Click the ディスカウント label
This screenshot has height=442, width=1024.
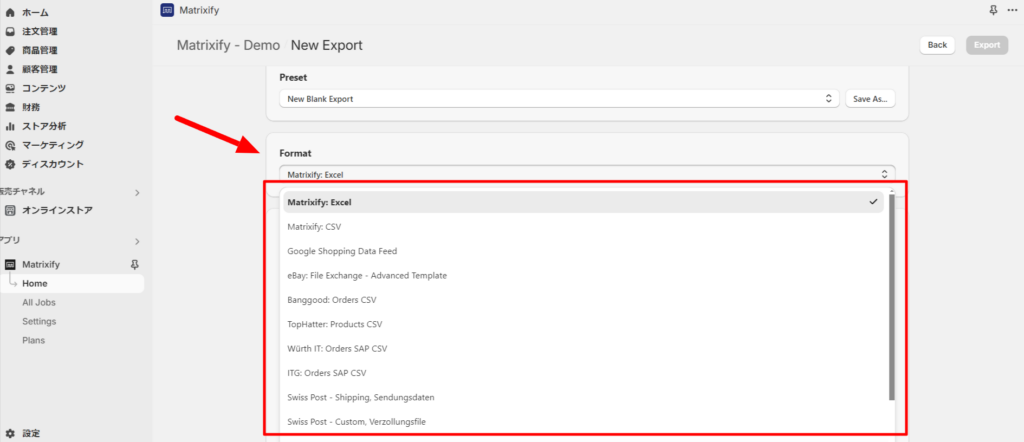53,164
